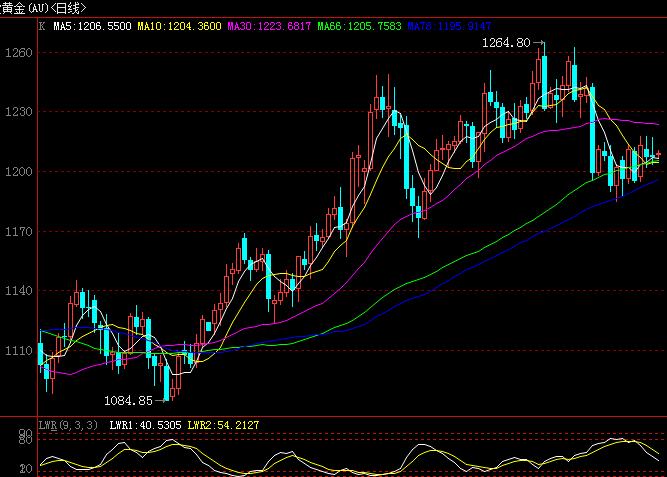
Task: Click the 1260 price axis label
Action: (17, 52)
